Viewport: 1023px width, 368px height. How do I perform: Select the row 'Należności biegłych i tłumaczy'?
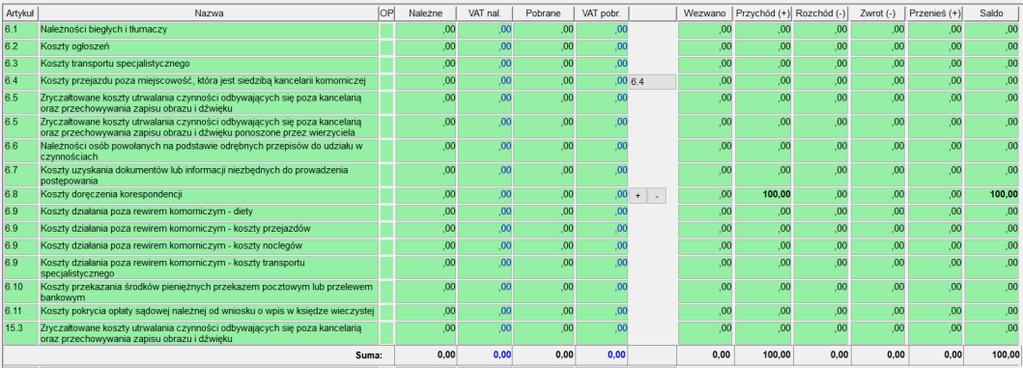(x=208, y=29)
